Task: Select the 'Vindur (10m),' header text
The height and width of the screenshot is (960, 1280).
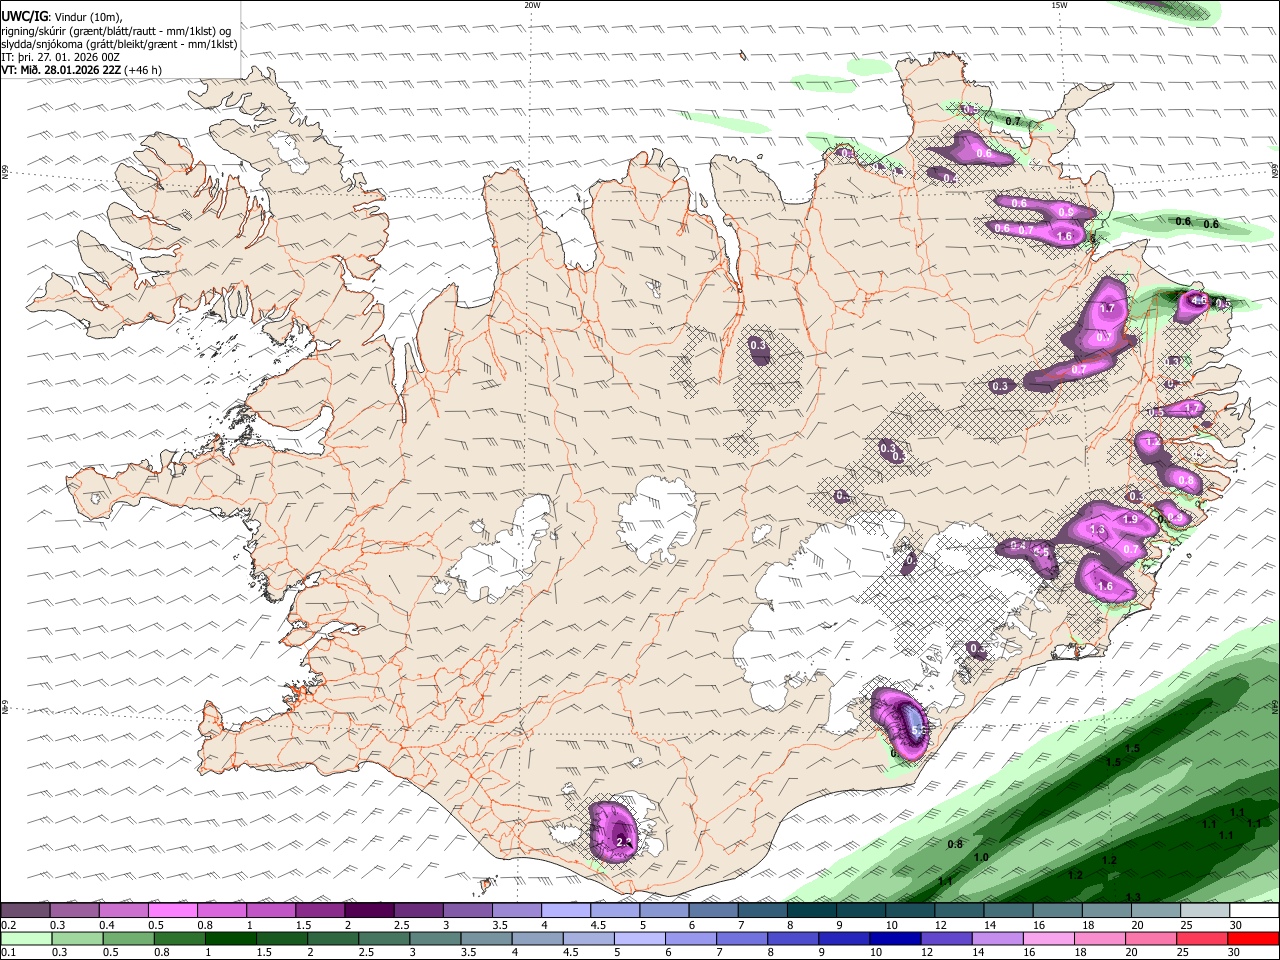Action: click(88, 17)
